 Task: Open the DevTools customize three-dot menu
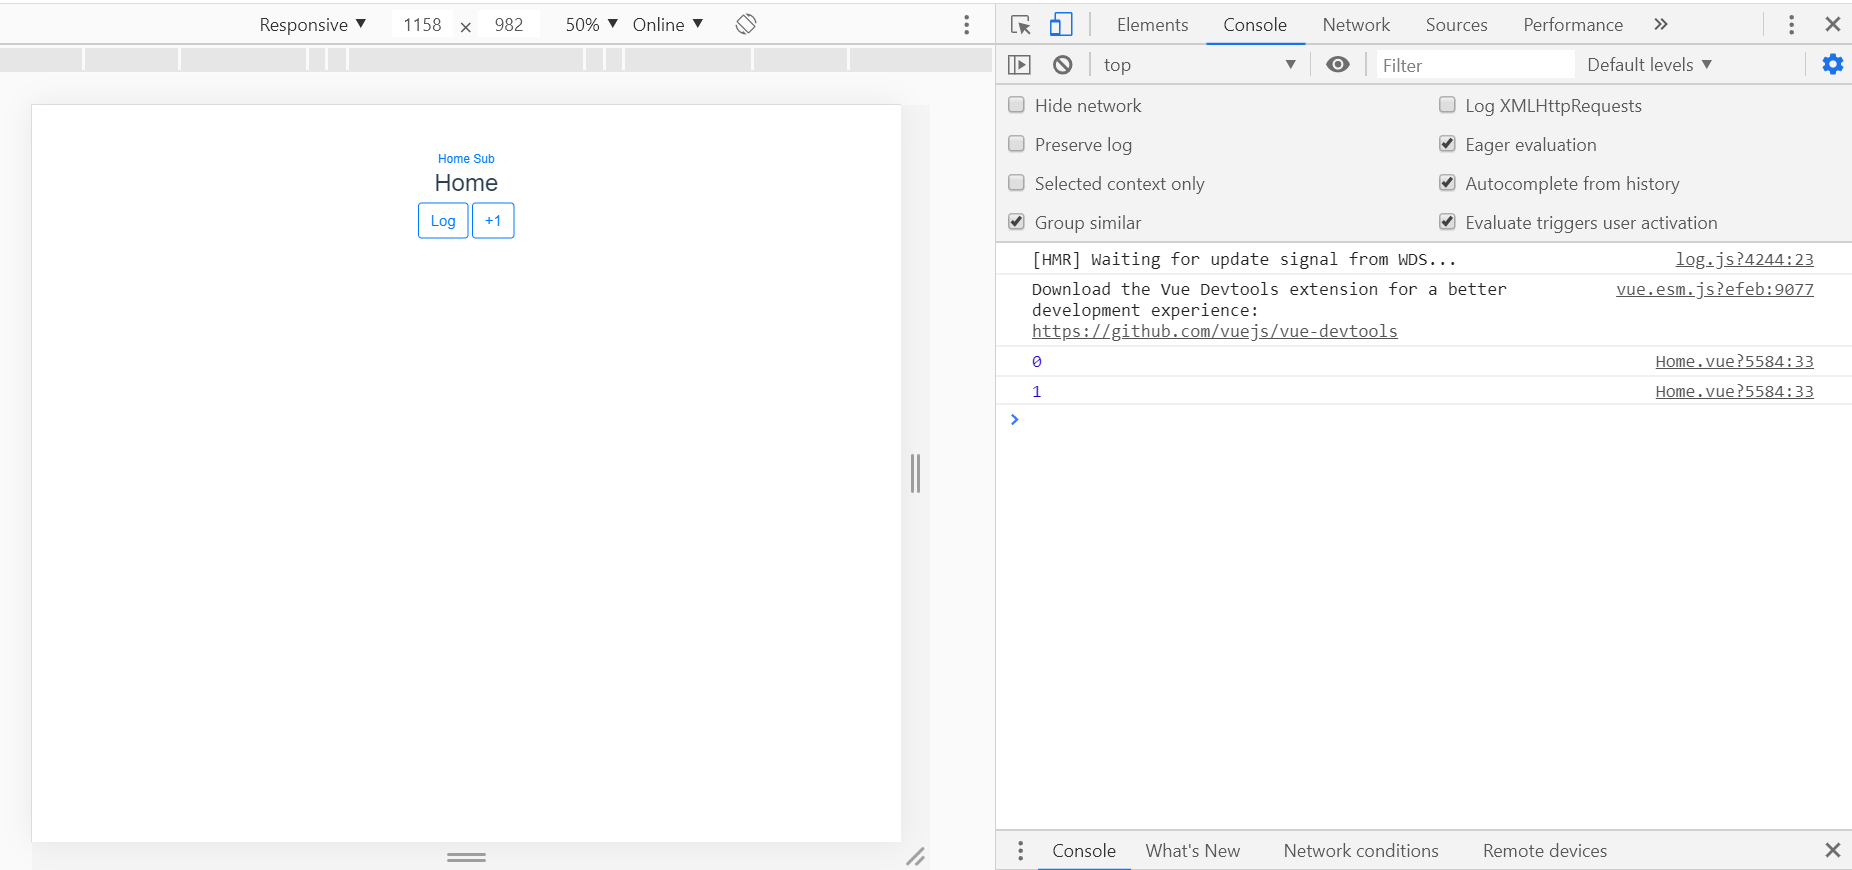click(1791, 25)
